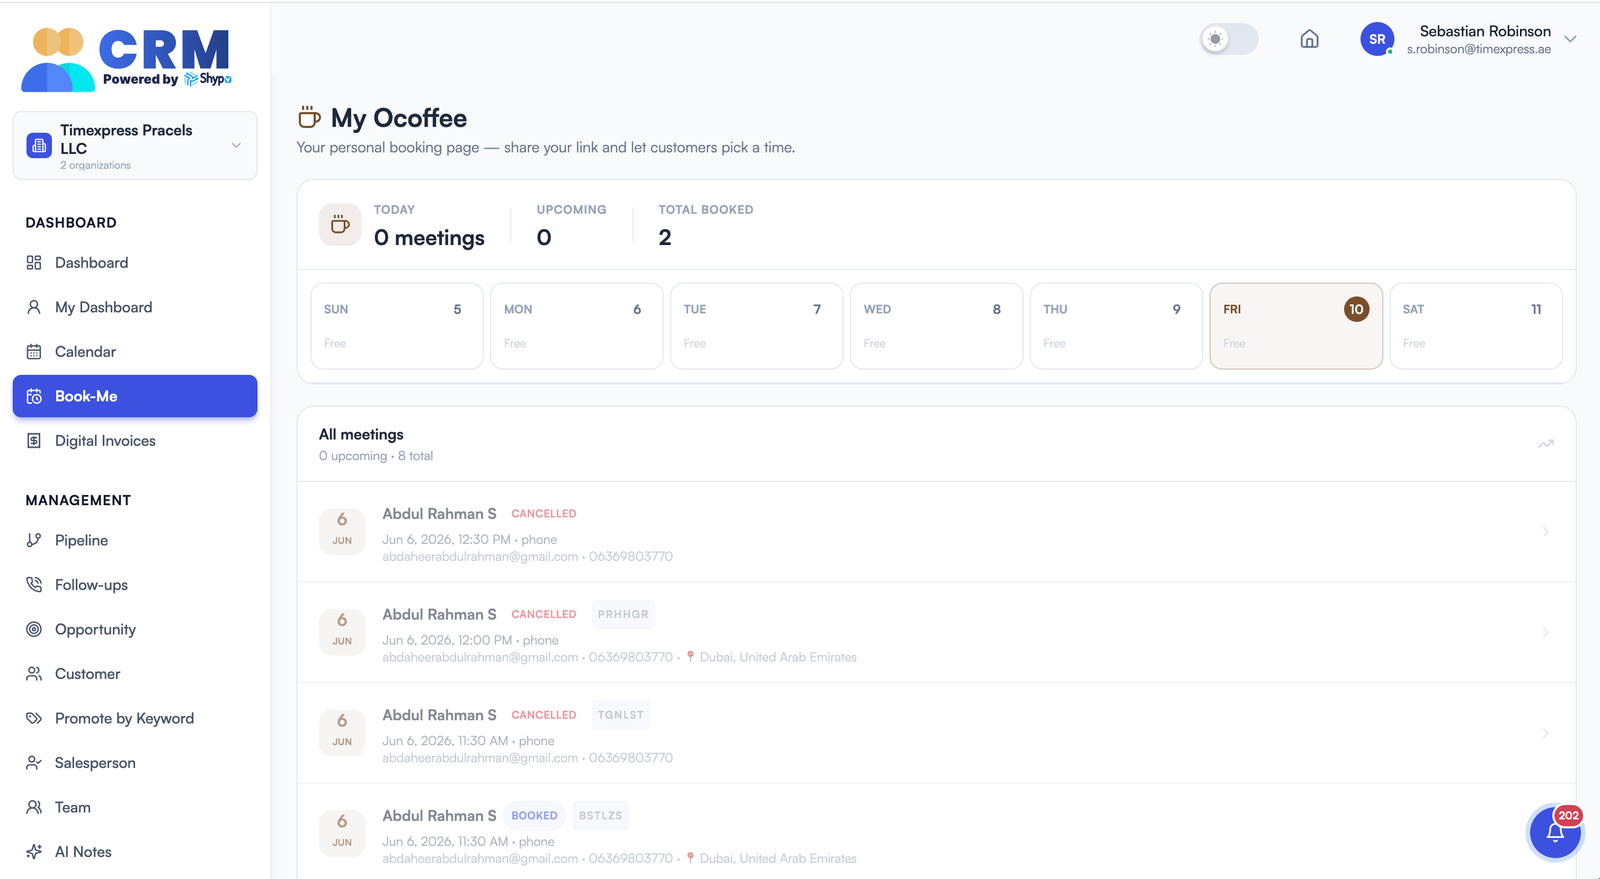
Task: Click the coffee cup icon next to Today
Action: 340,224
